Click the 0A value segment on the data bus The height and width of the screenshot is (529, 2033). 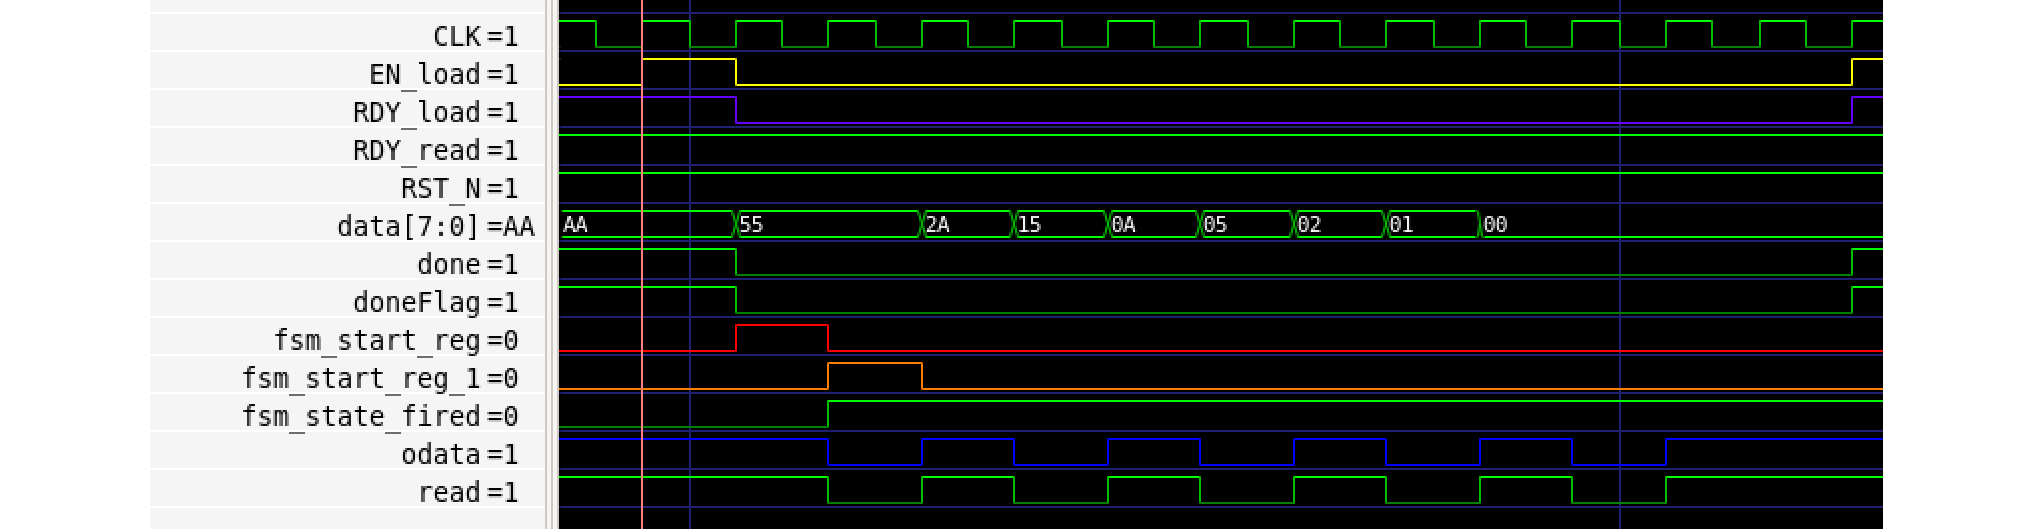[1153, 225]
